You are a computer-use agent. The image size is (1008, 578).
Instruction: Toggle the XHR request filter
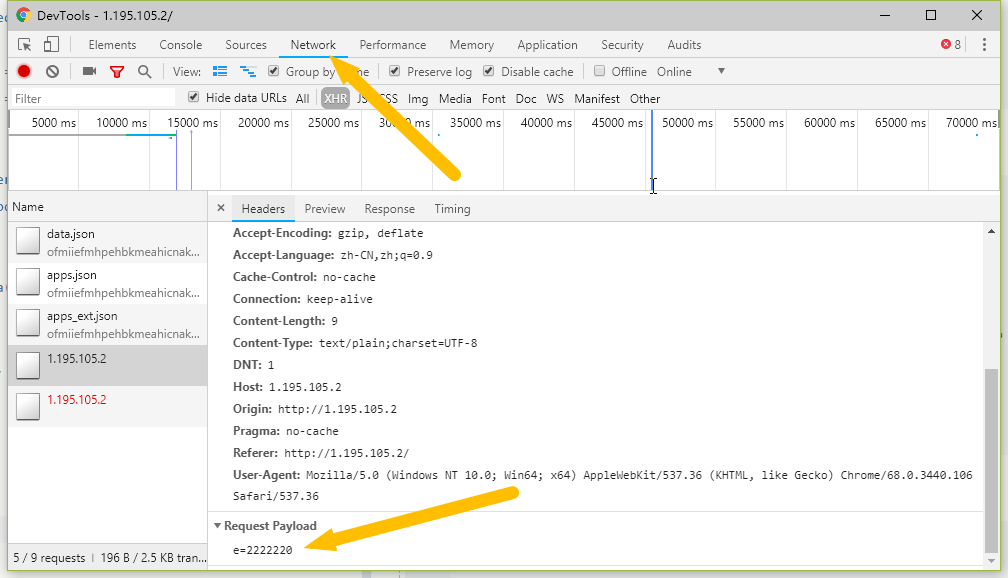pyautogui.click(x=336, y=98)
